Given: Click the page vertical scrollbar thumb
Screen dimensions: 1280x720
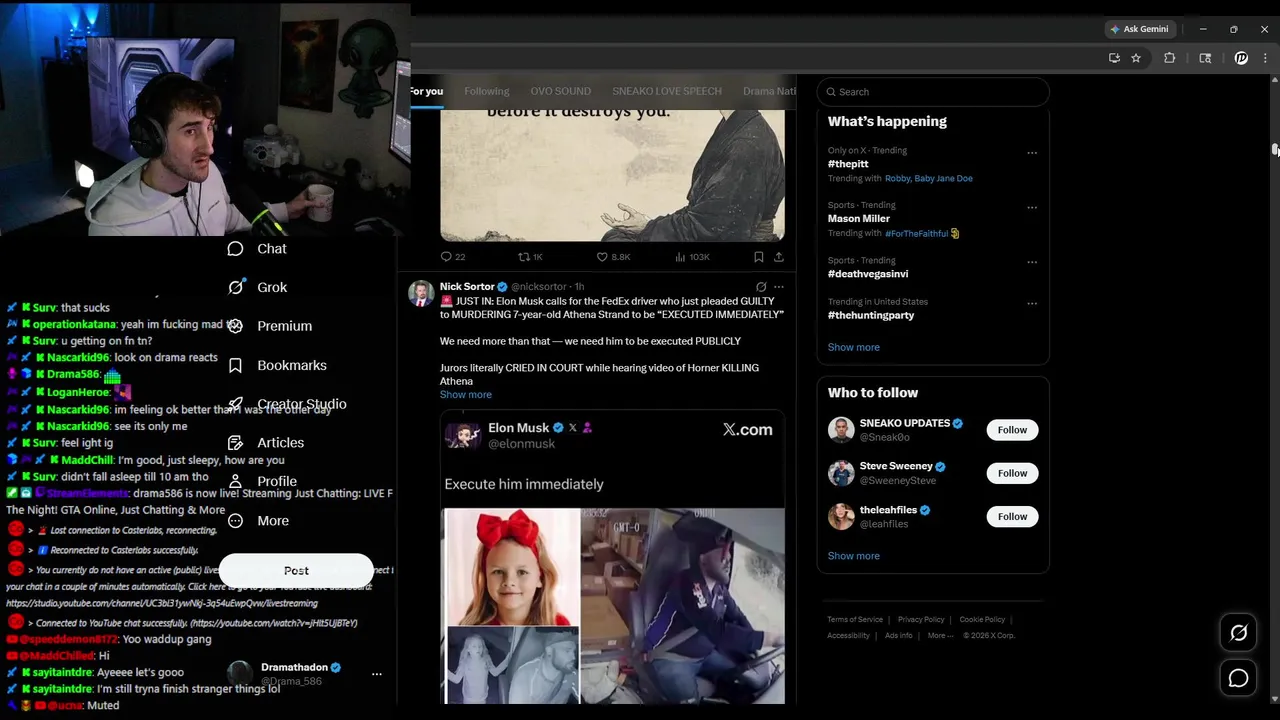Looking at the screenshot, I should tap(1275, 149).
